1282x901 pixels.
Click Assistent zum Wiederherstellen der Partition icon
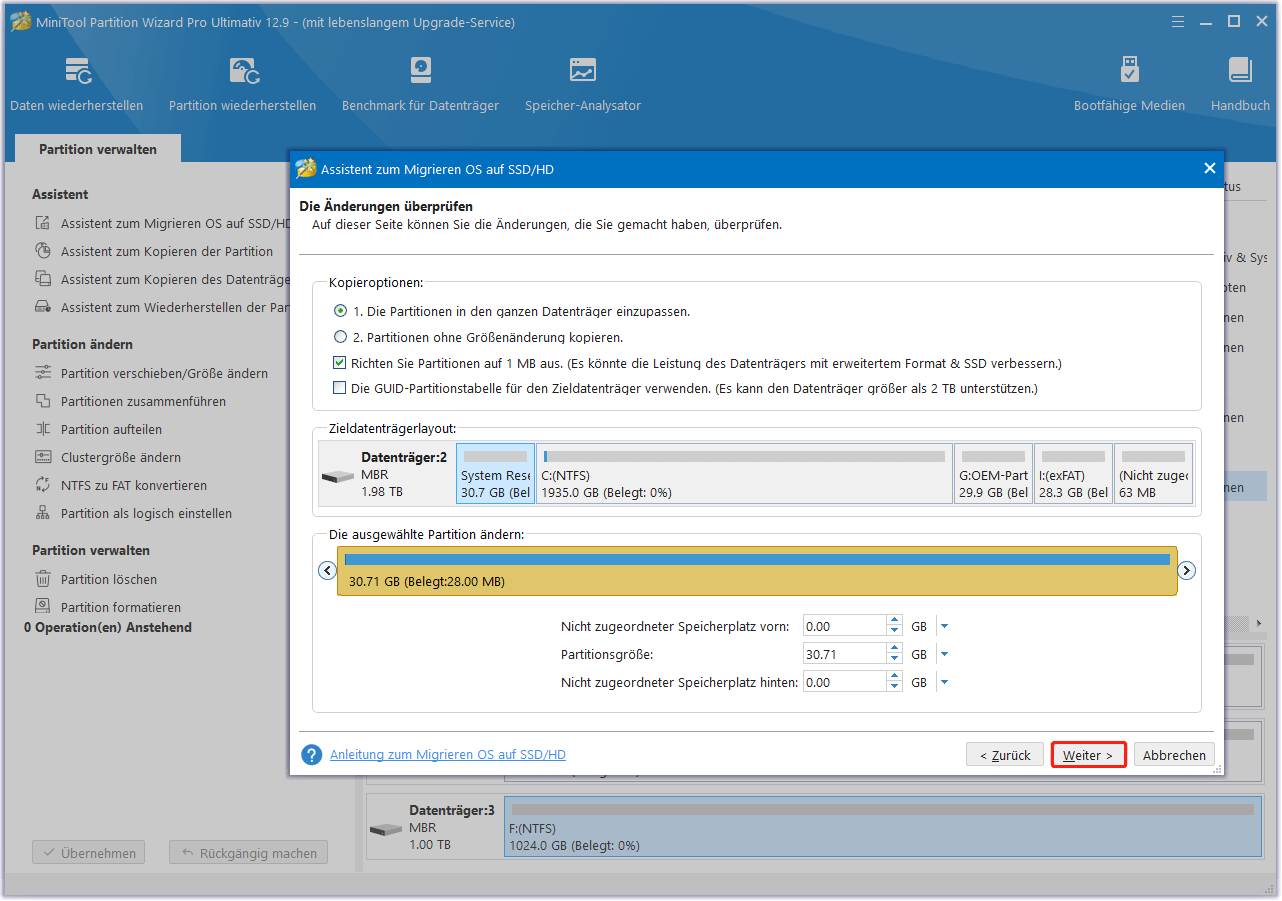click(x=43, y=308)
